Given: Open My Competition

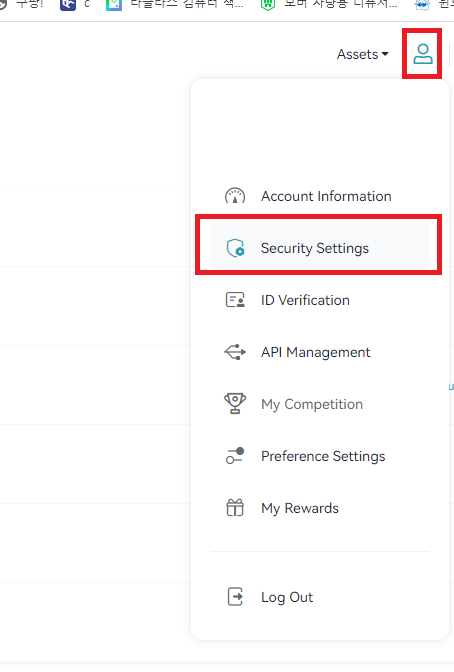Looking at the screenshot, I should click(320, 404).
